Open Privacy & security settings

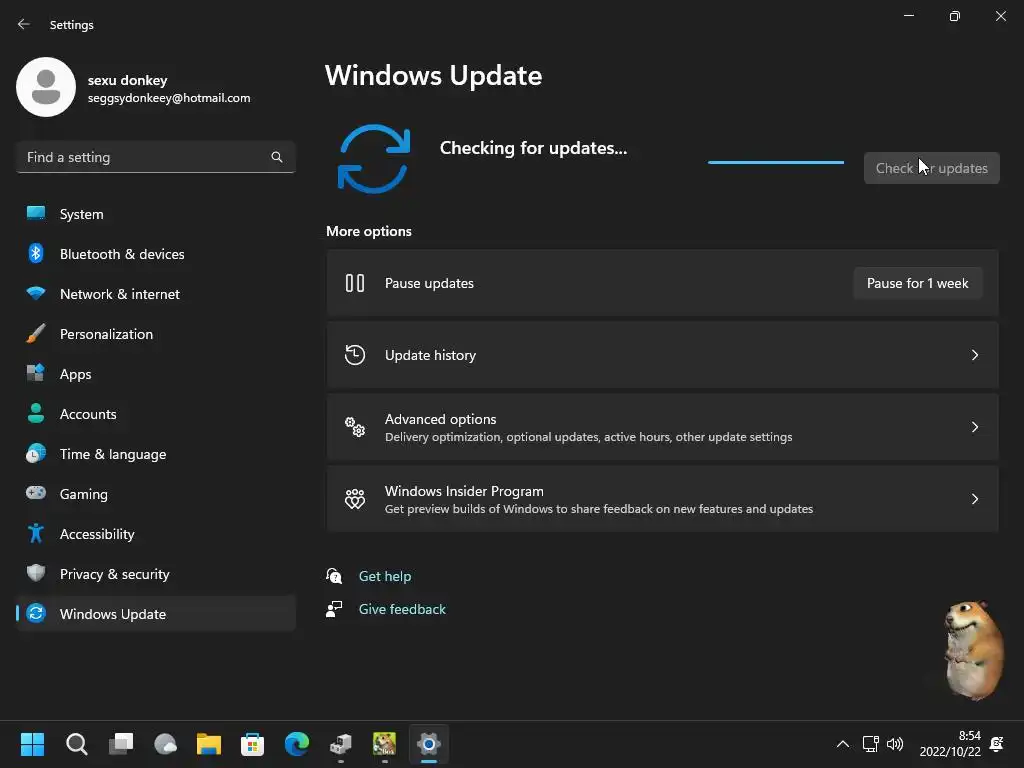pyautogui.click(x=155, y=574)
